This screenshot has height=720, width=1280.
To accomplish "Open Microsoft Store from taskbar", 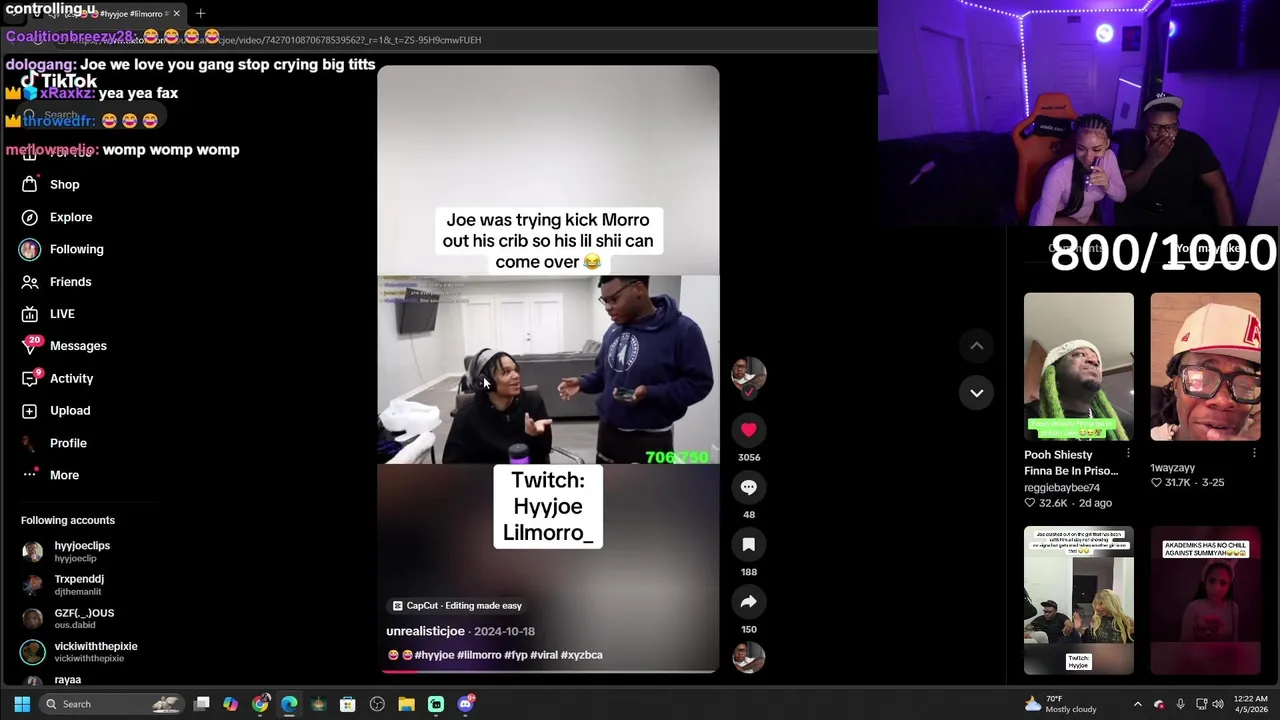I will pyautogui.click(x=348, y=704).
